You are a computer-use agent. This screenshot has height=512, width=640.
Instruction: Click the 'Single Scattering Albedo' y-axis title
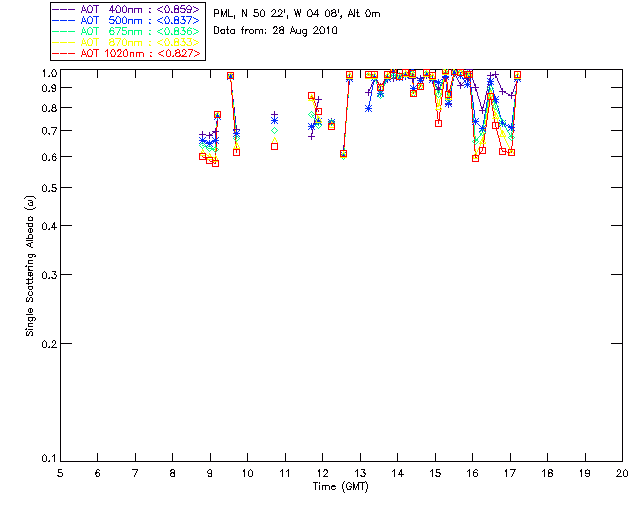[x=30, y=265]
